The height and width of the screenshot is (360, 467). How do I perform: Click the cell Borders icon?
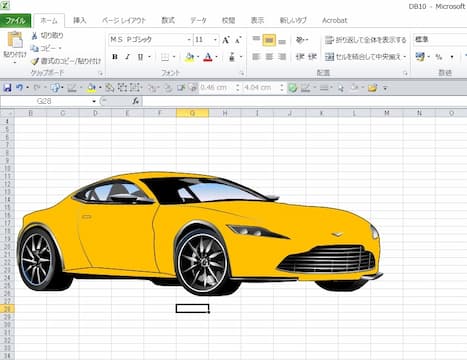[165, 57]
